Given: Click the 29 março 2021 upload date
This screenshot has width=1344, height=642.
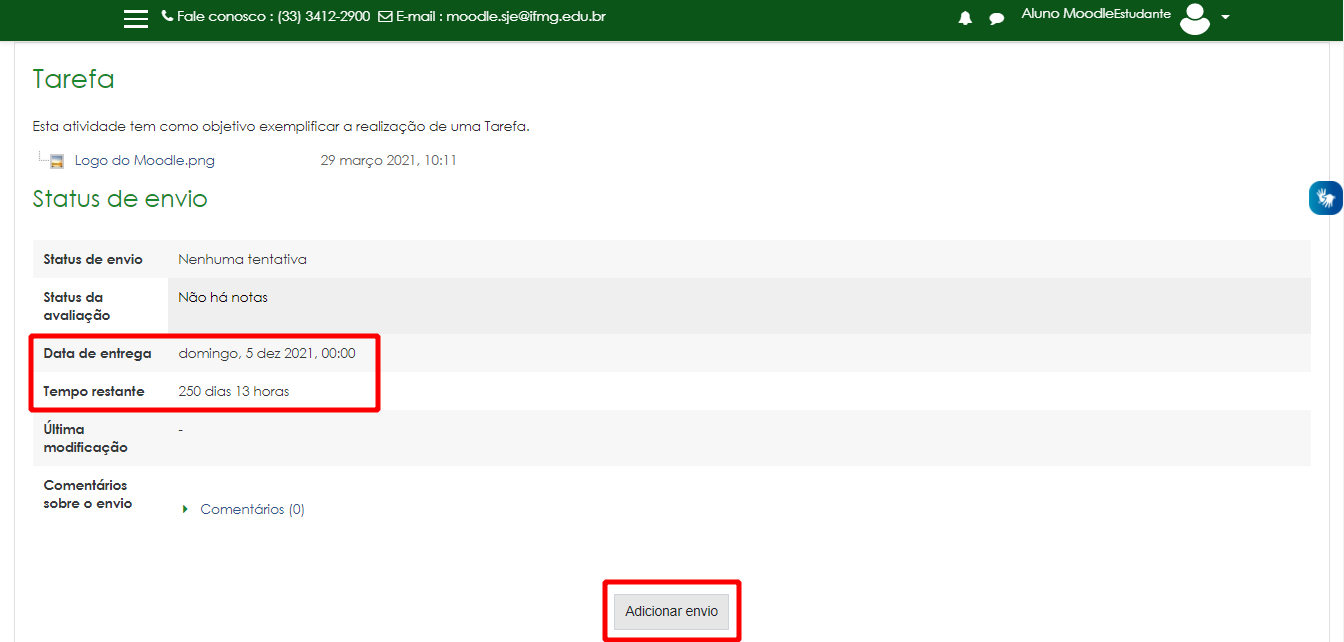Looking at the screenshot, I should click(389, 159).
